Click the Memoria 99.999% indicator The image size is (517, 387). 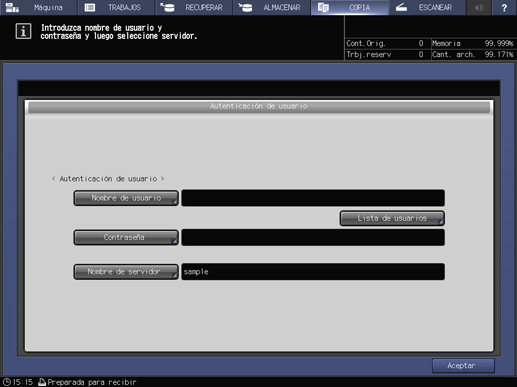coord(472,43)
